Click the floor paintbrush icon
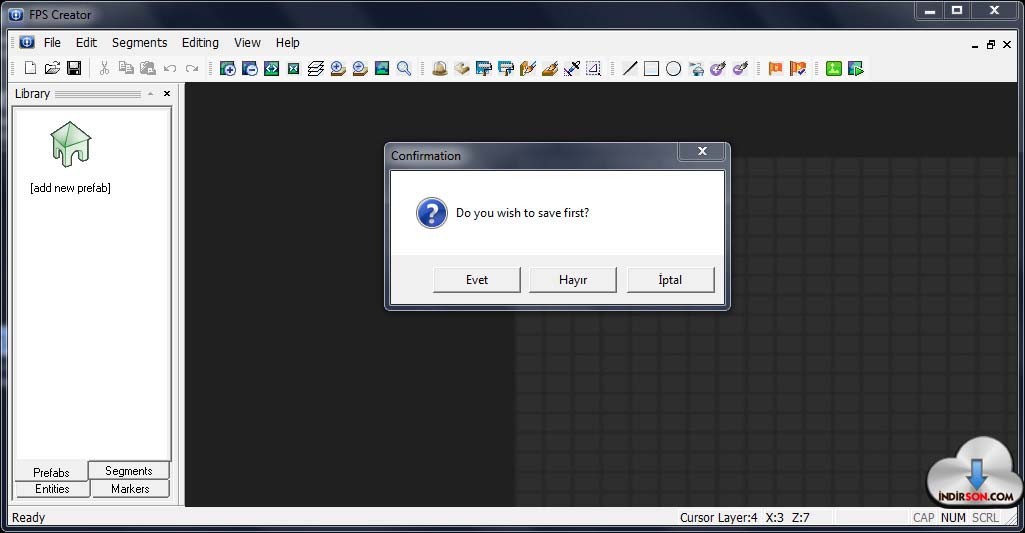Screen dimensions: 1025x533 pos(550,68)
